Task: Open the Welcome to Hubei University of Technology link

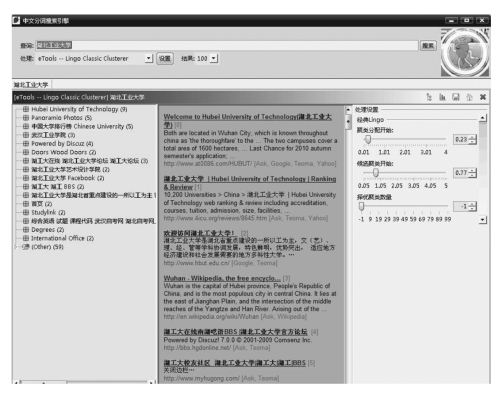Action: tap(248, 121)
